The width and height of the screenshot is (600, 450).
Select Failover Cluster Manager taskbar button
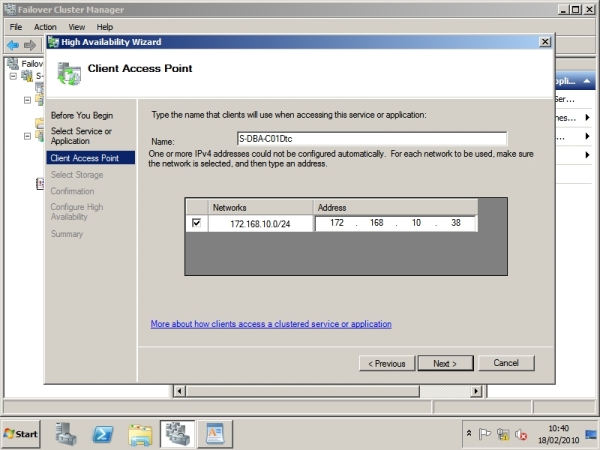pyautogui.click(x=178, y=434)
